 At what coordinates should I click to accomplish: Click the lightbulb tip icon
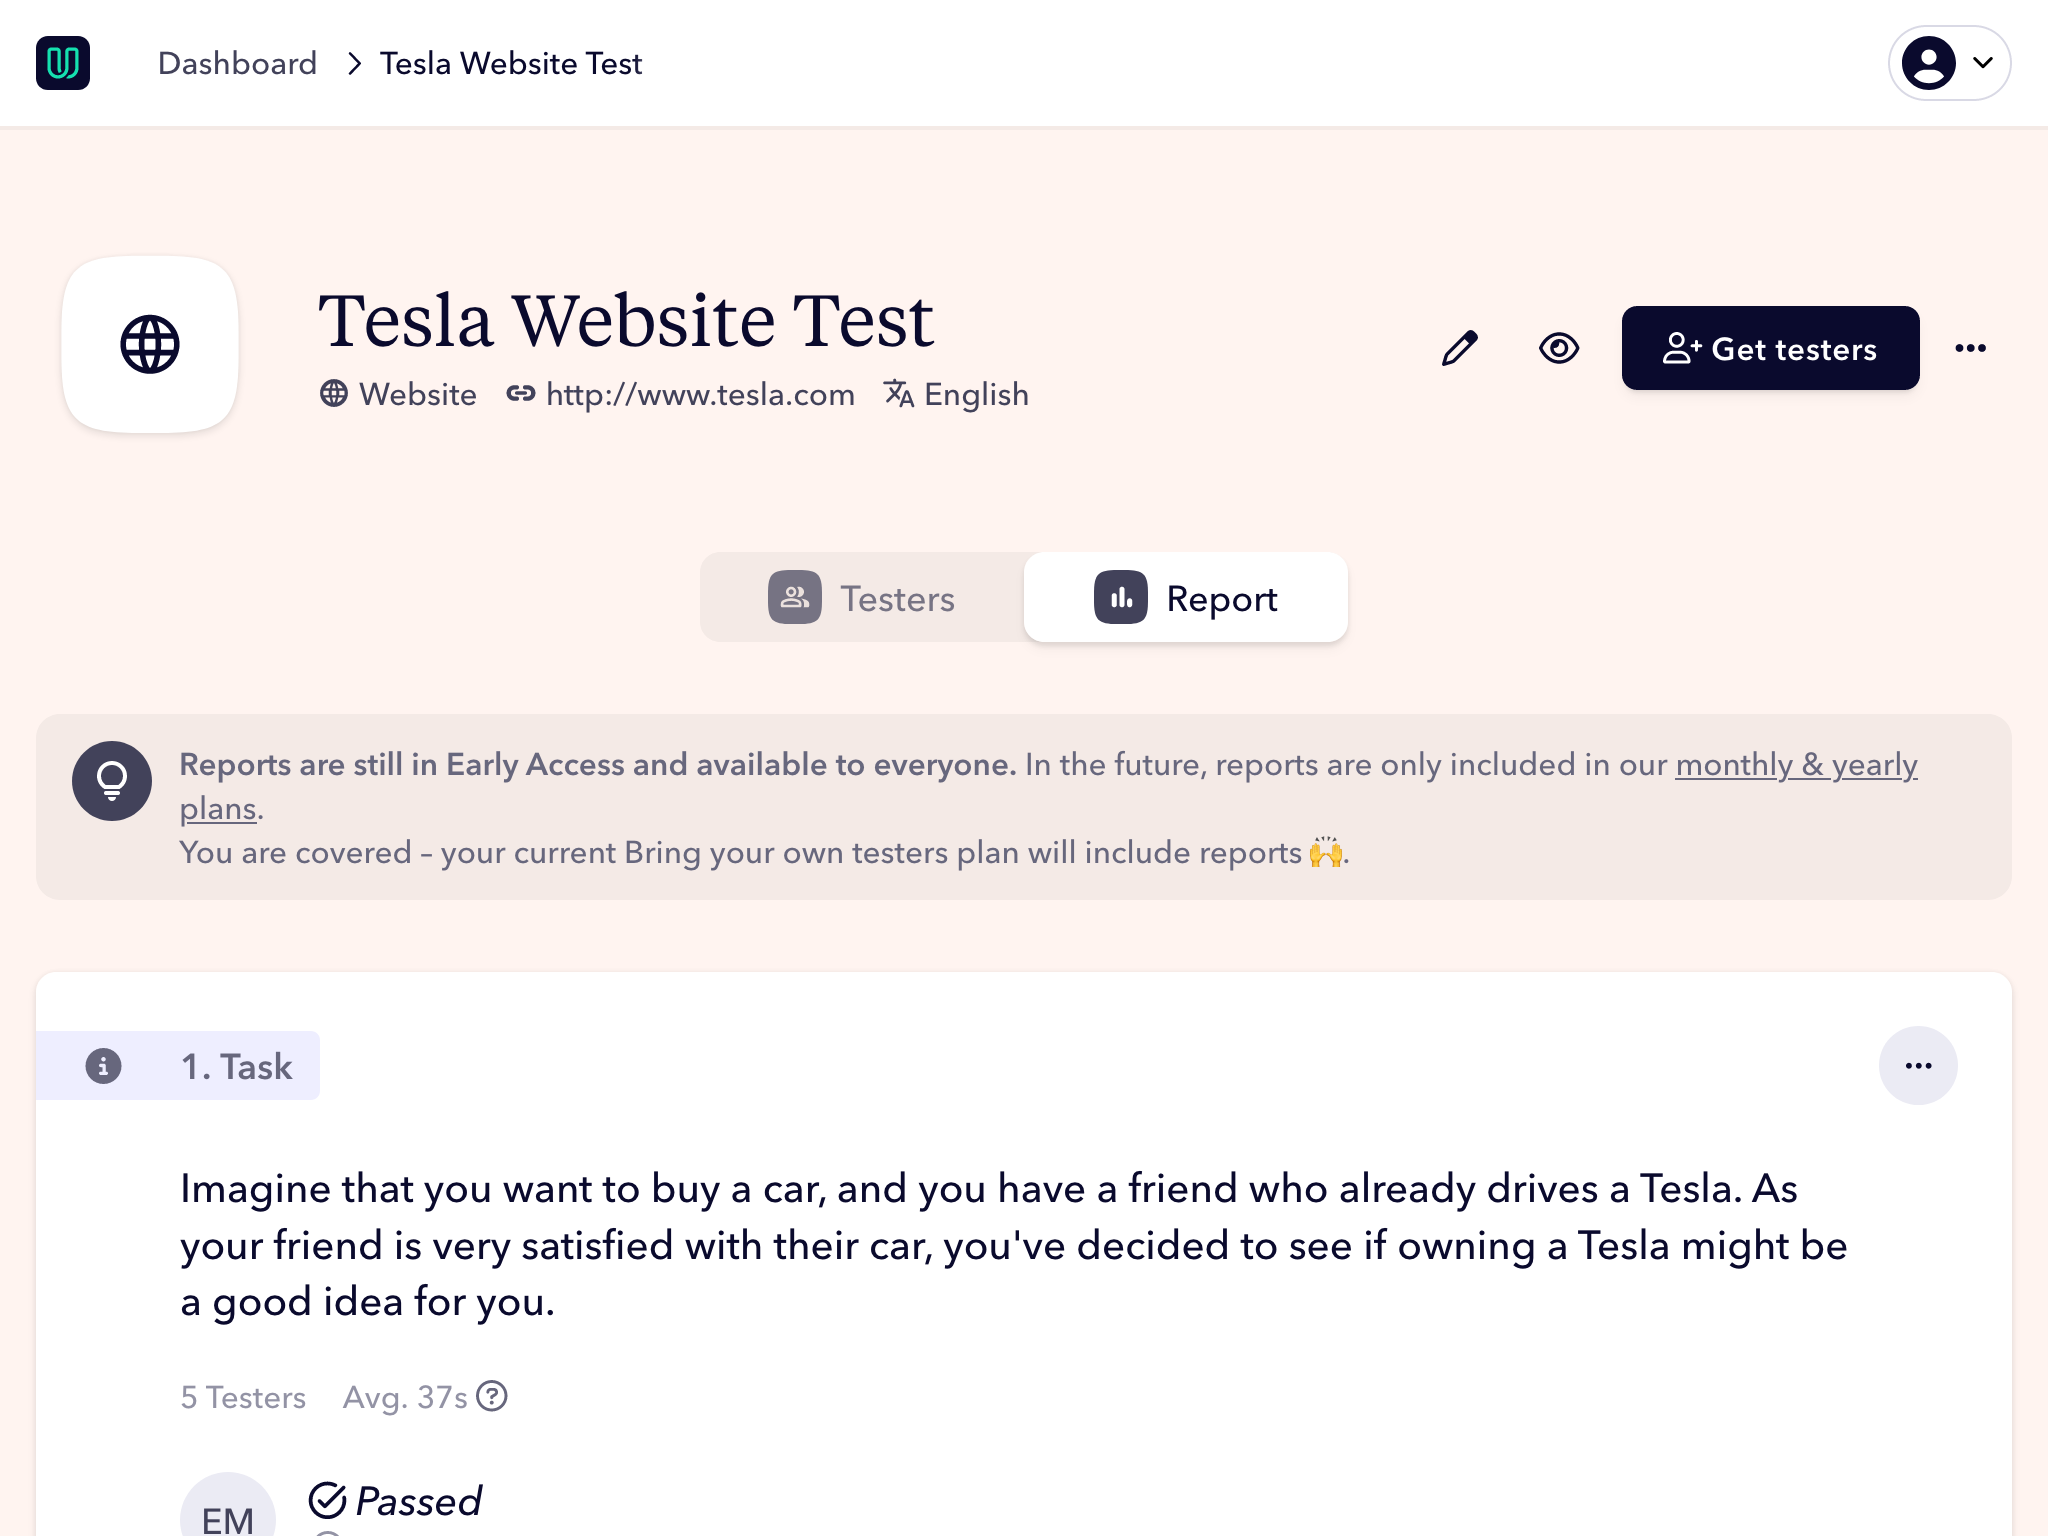pos(112,781)
